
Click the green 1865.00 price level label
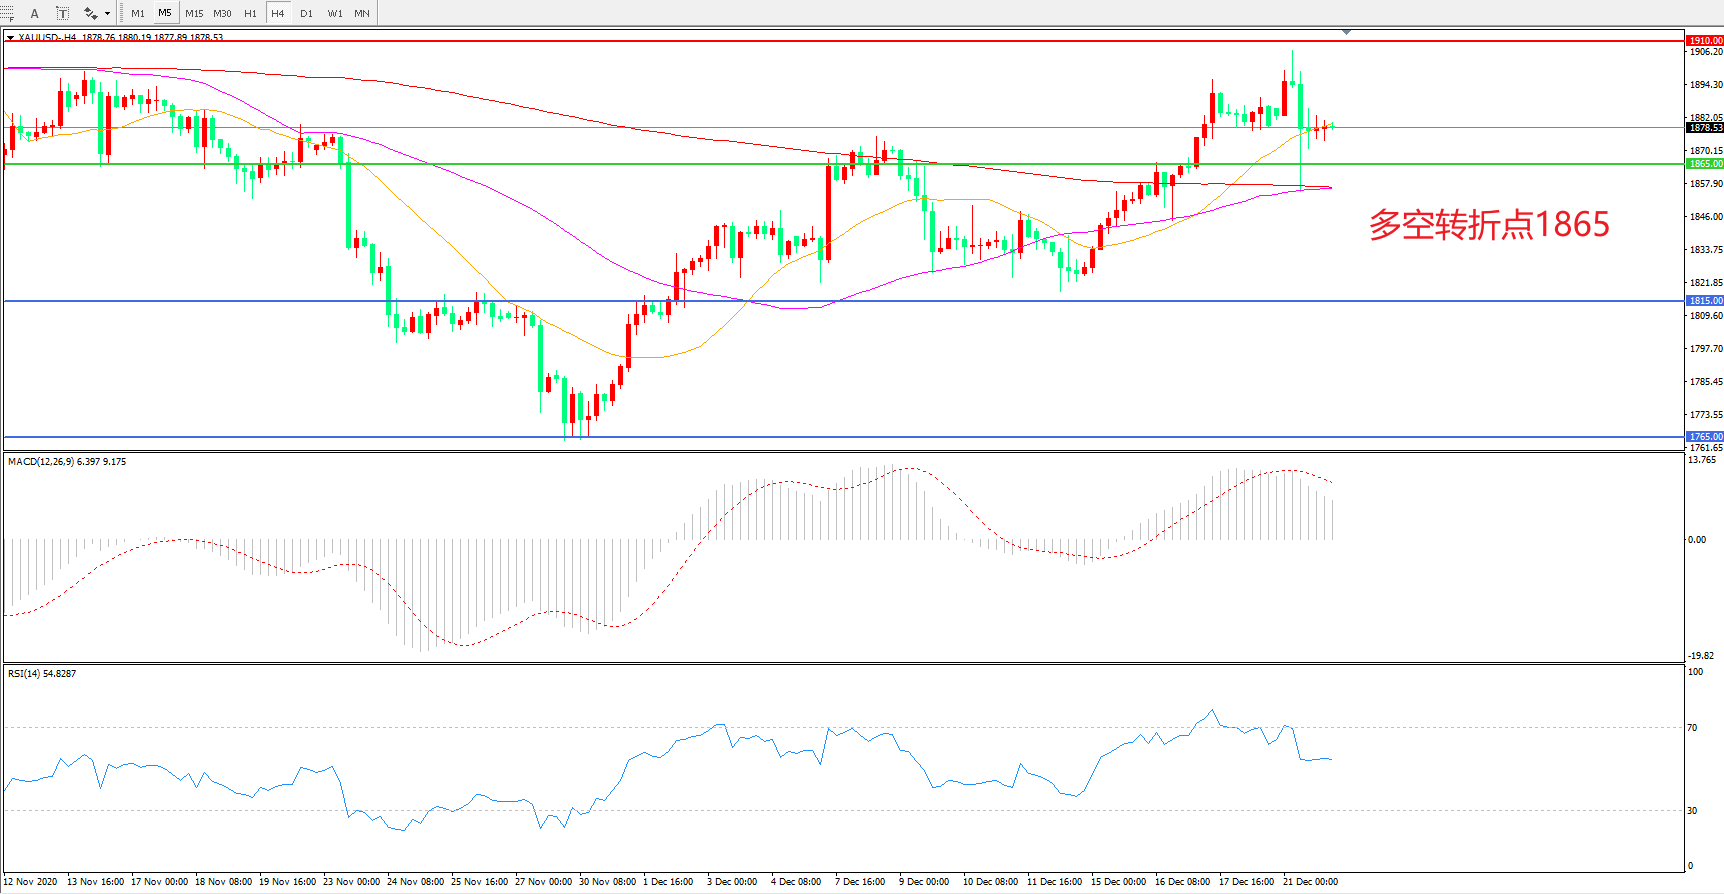point(1705,164)
